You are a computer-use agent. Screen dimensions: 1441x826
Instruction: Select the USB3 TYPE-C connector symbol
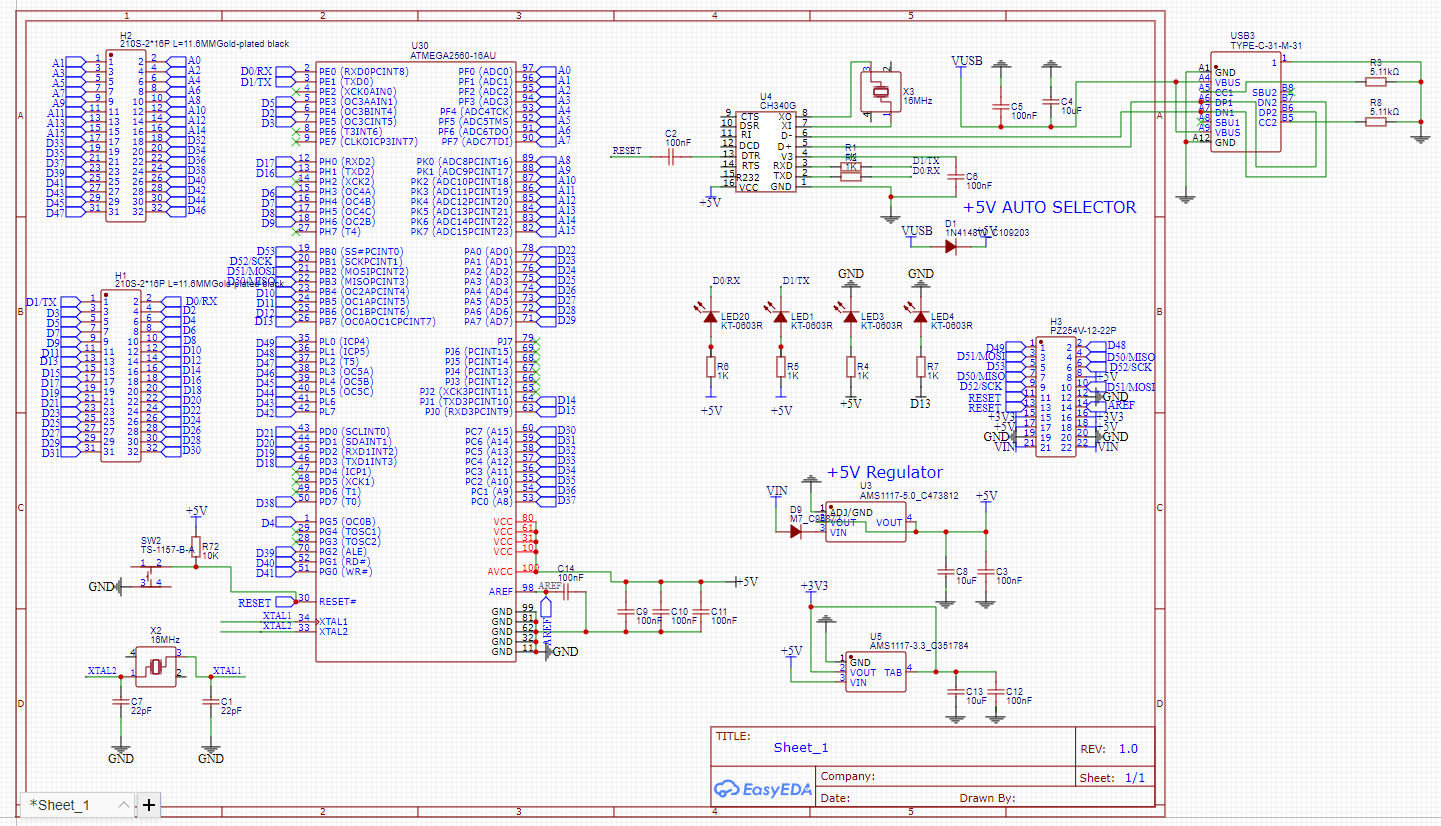[x=1245, y=105]
